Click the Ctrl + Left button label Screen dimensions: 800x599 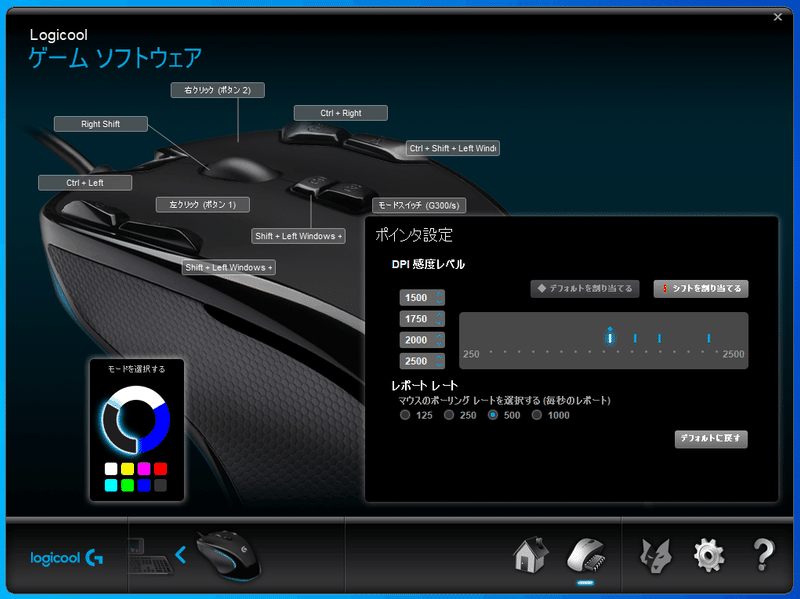click(x=85, y=183)
